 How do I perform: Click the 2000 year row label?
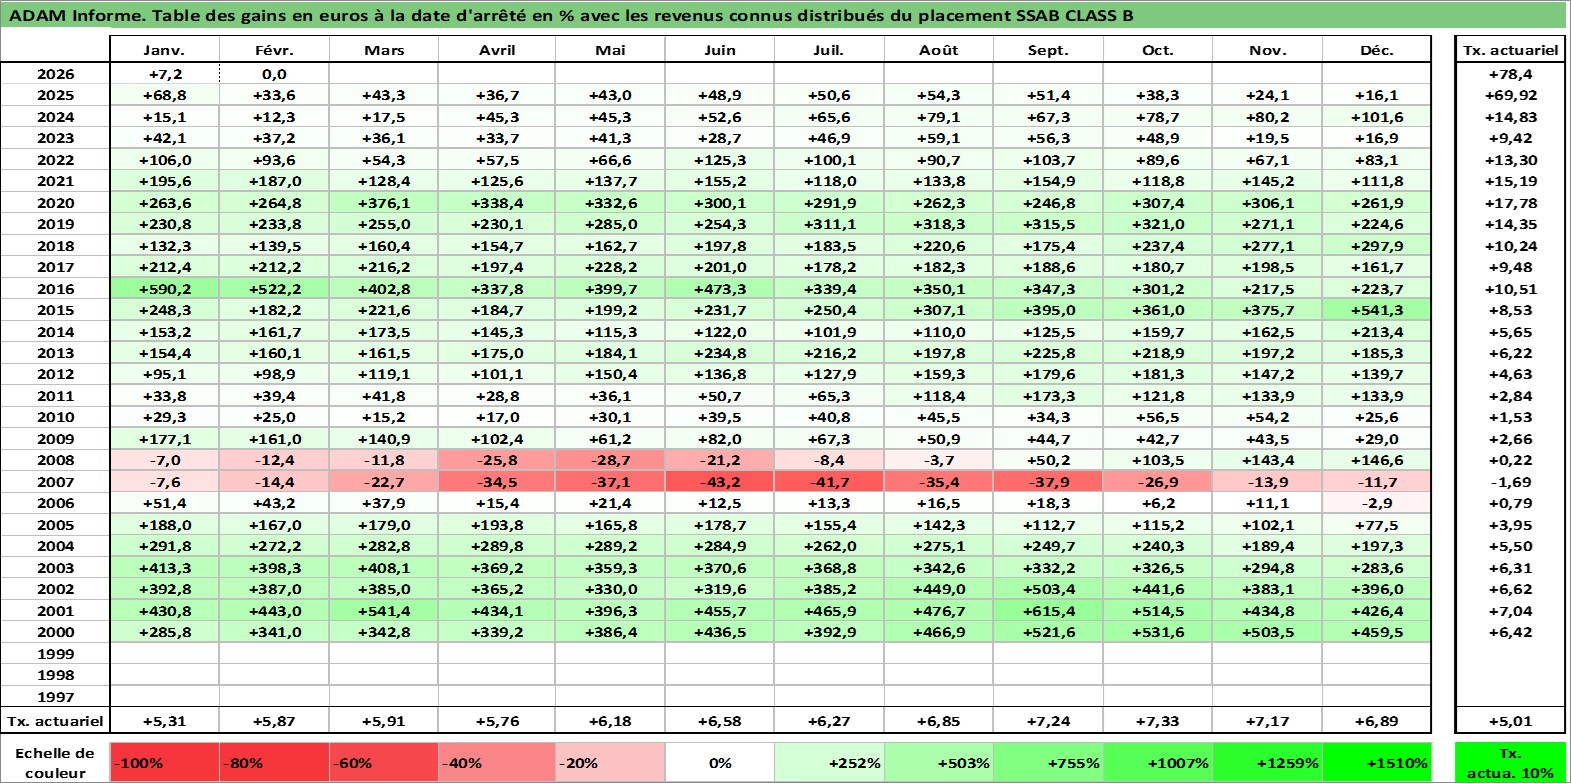tap(56, 632)
